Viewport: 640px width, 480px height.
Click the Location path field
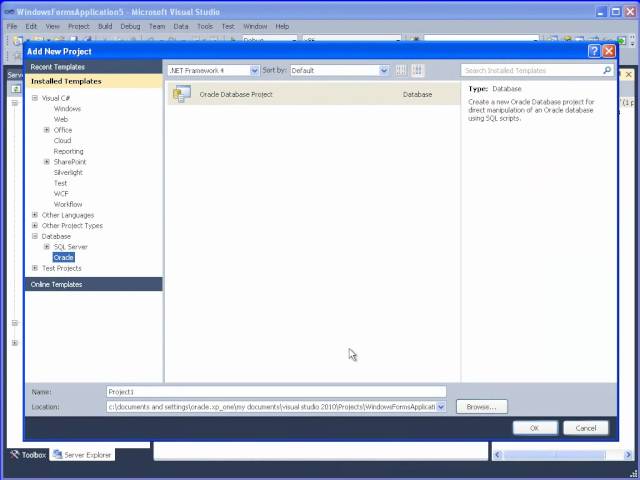(271, 407)
